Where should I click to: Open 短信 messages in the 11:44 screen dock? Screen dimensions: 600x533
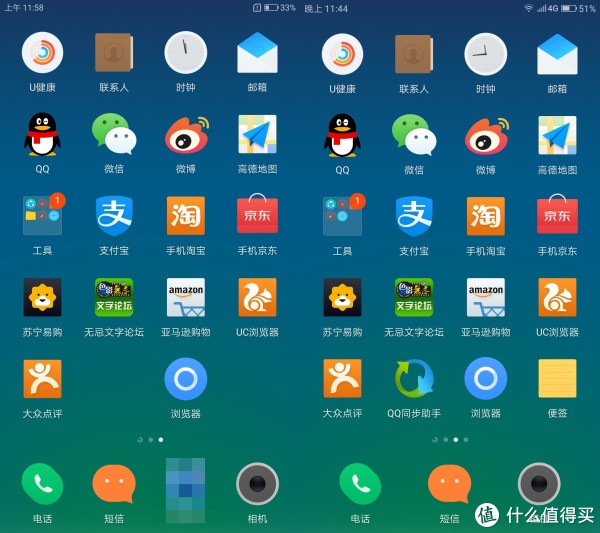(449, 484)
